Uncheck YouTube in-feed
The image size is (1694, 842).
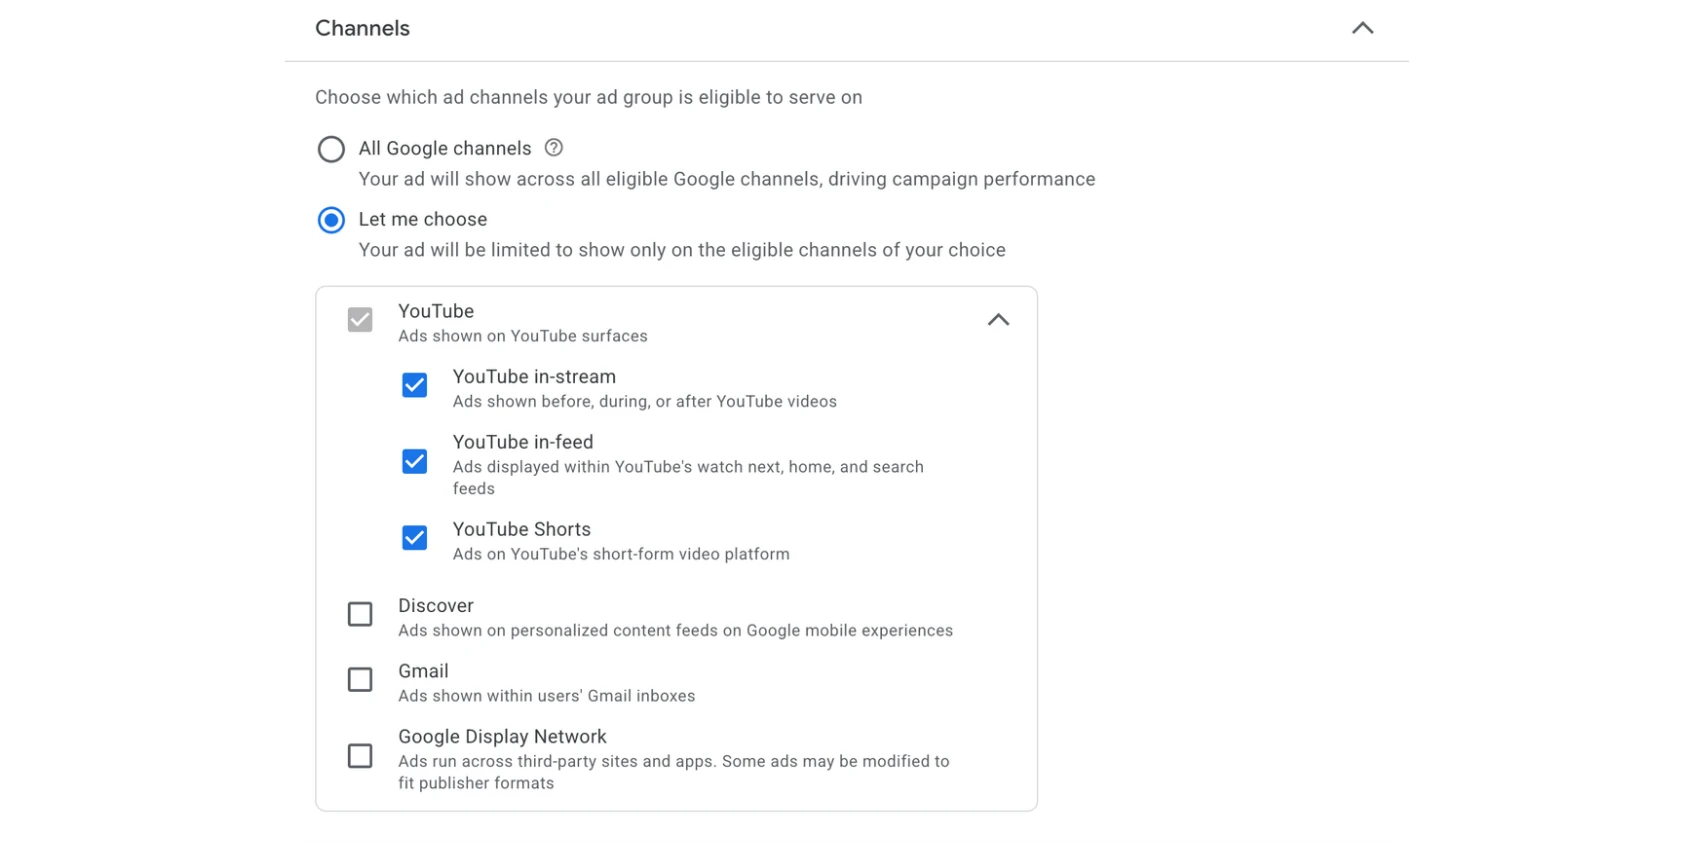point(414,460)
